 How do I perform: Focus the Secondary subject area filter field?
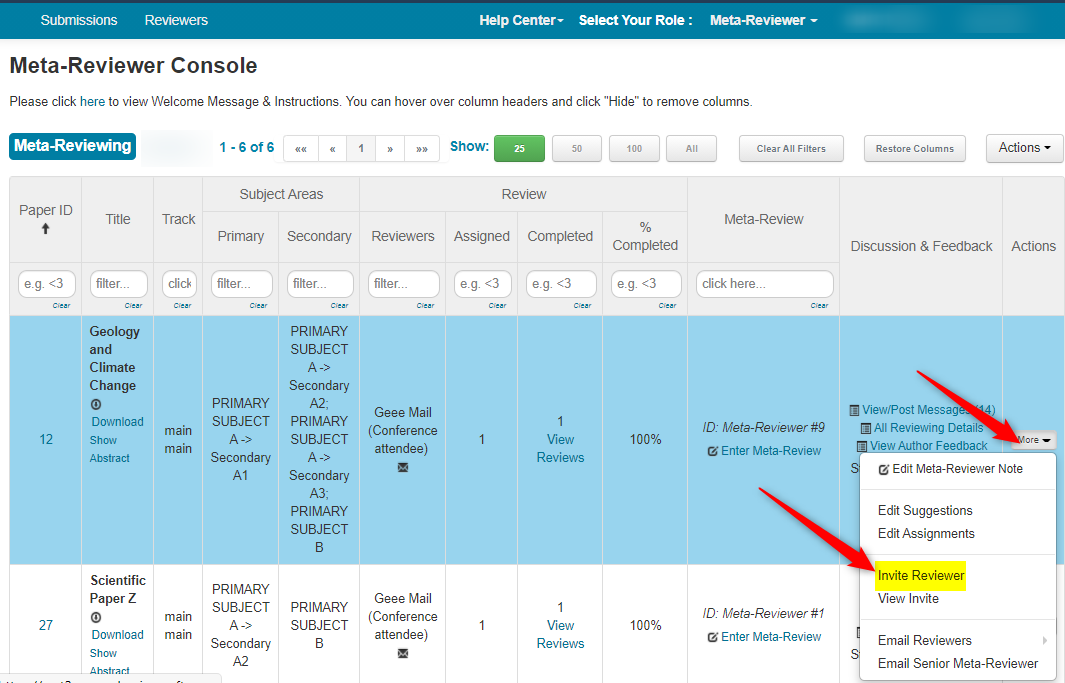(x=321, y=284)
